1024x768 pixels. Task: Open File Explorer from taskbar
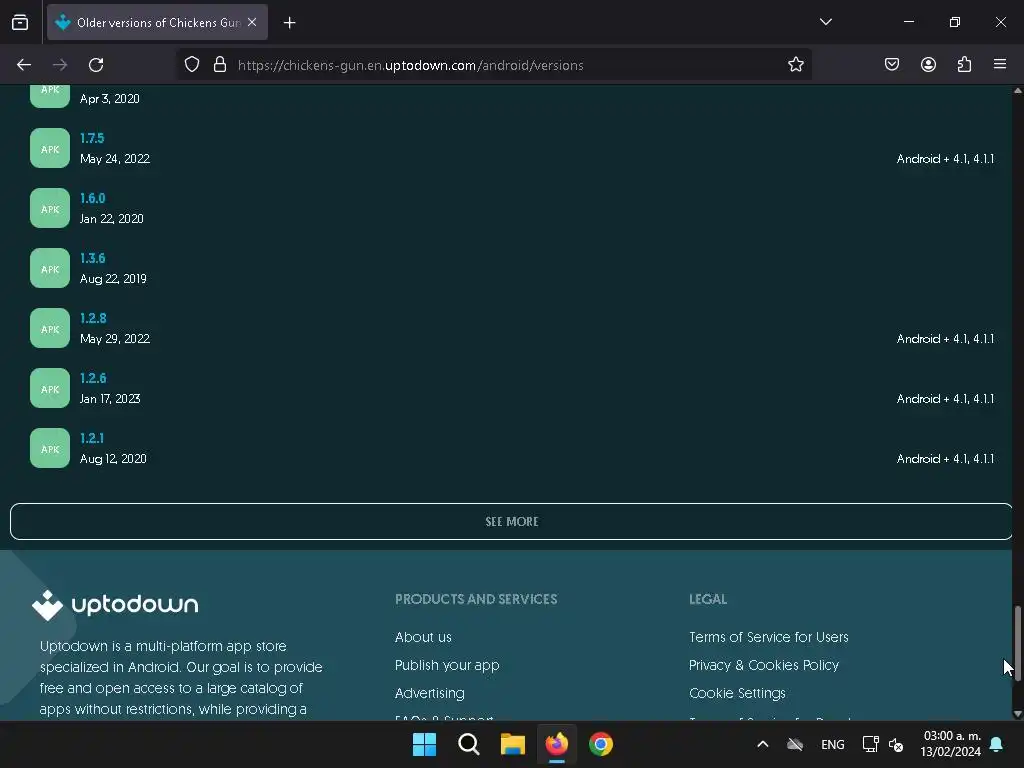pos(513,744)
